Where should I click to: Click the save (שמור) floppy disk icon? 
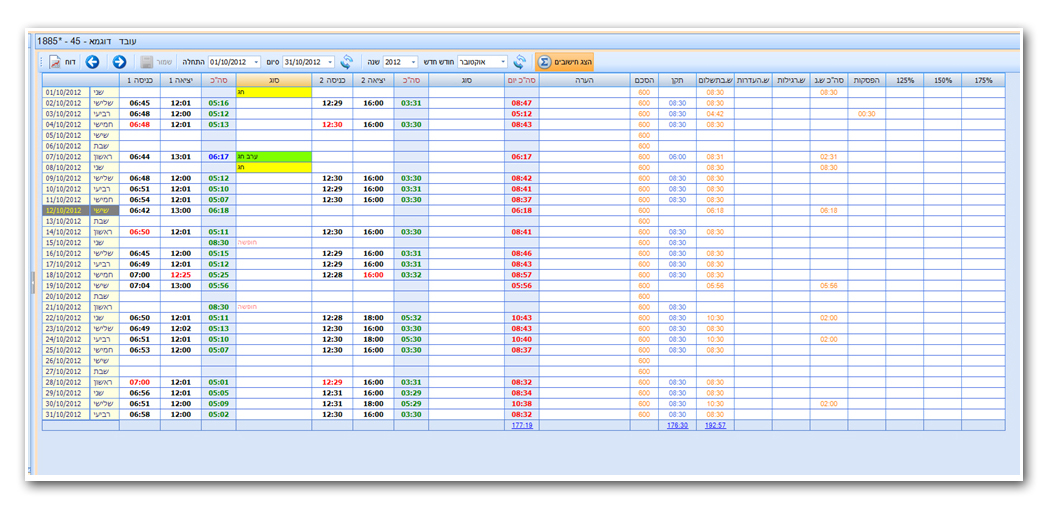click(147, 62)
